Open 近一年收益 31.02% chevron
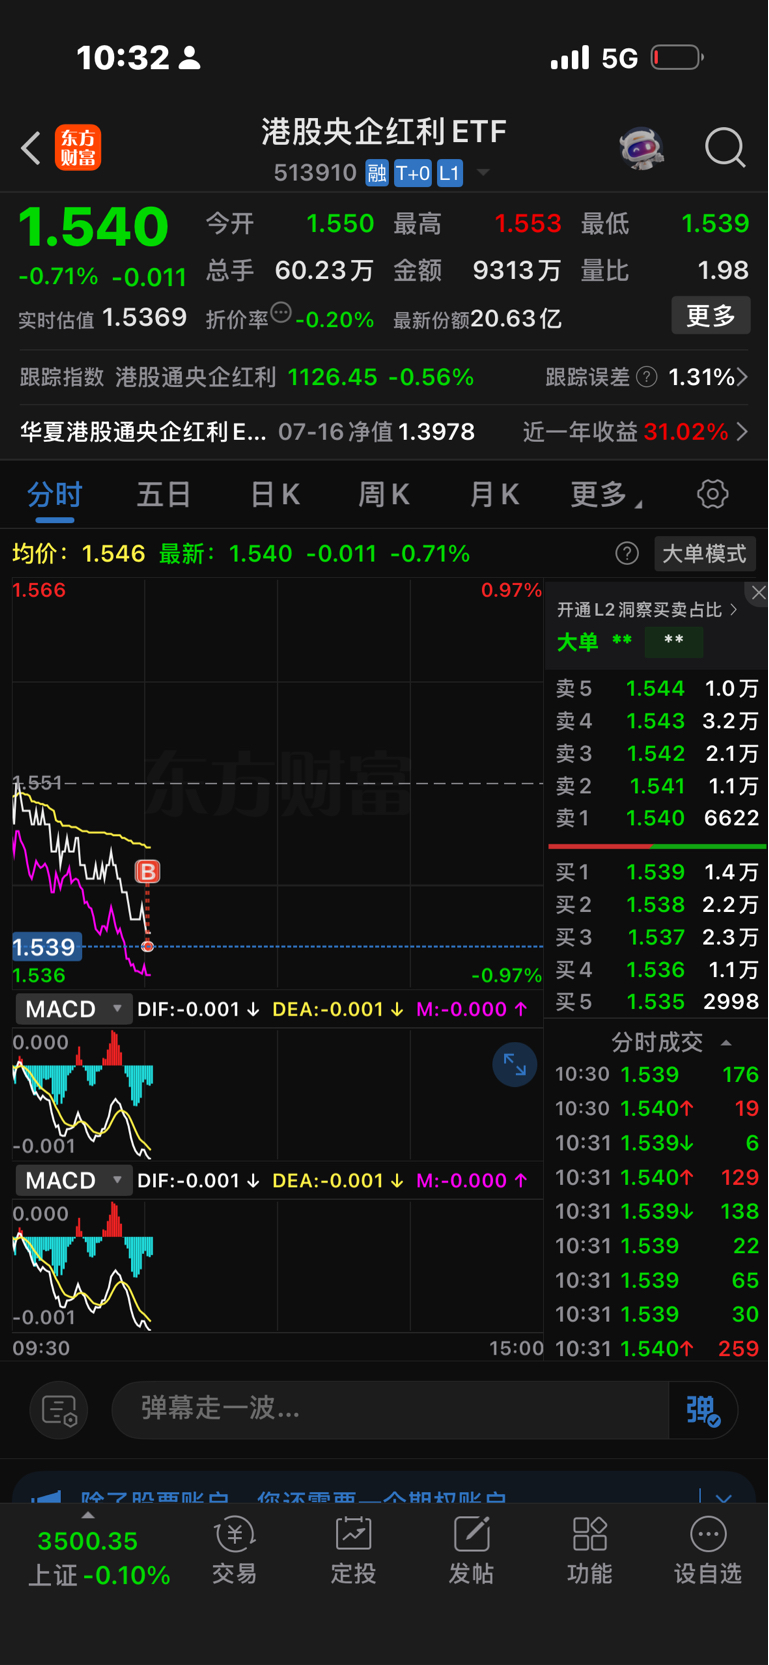 coord(742,432)
